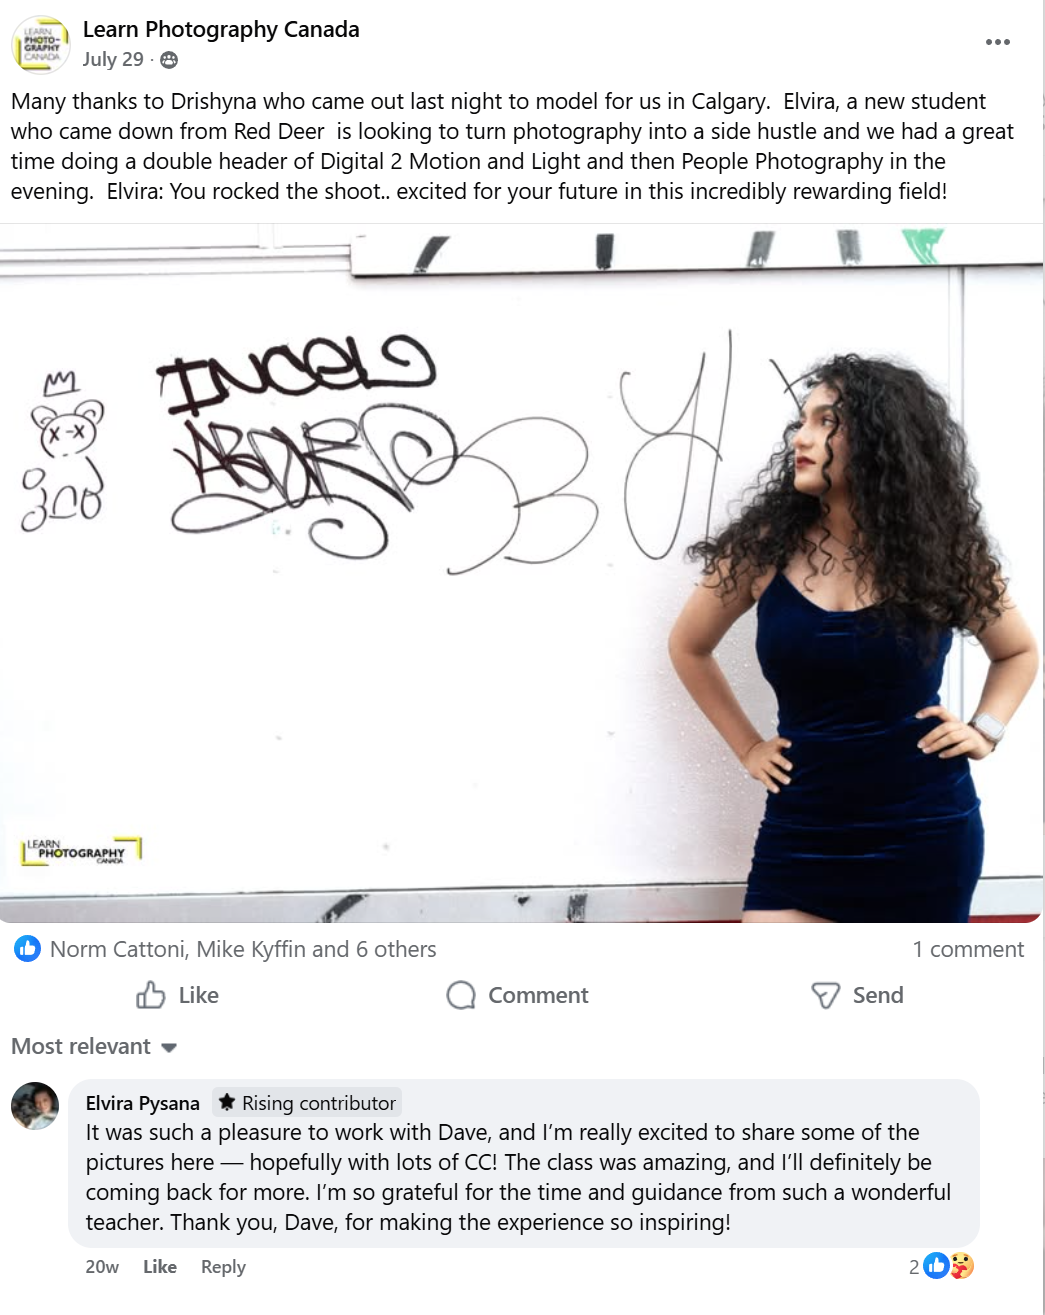The height and width of the screenshot is (1315, 1045).
Task: View the 1 comment count link
Action: pyautogui.click(x=968, y=949)
